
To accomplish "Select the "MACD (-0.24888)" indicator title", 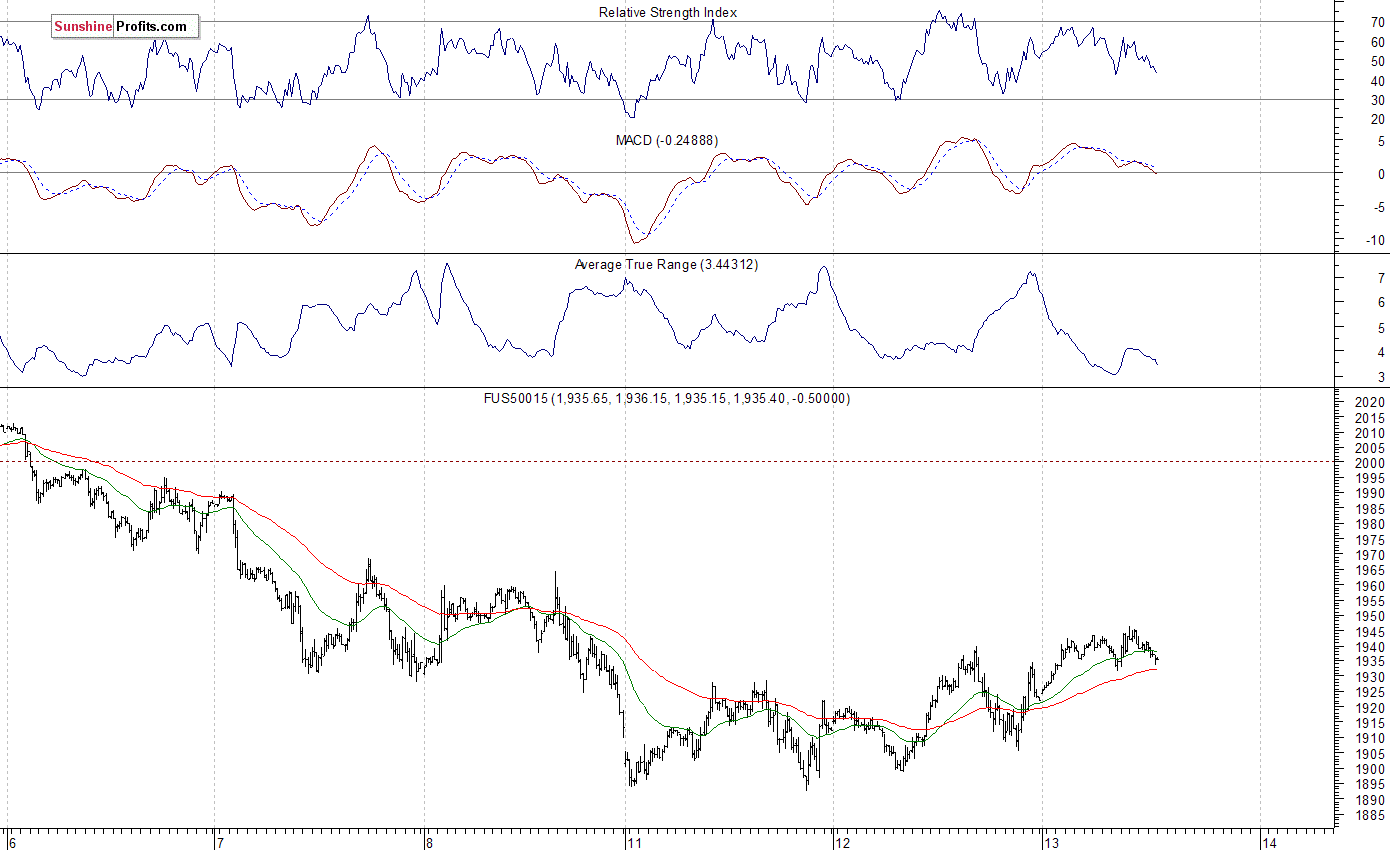I will (667, 140).
